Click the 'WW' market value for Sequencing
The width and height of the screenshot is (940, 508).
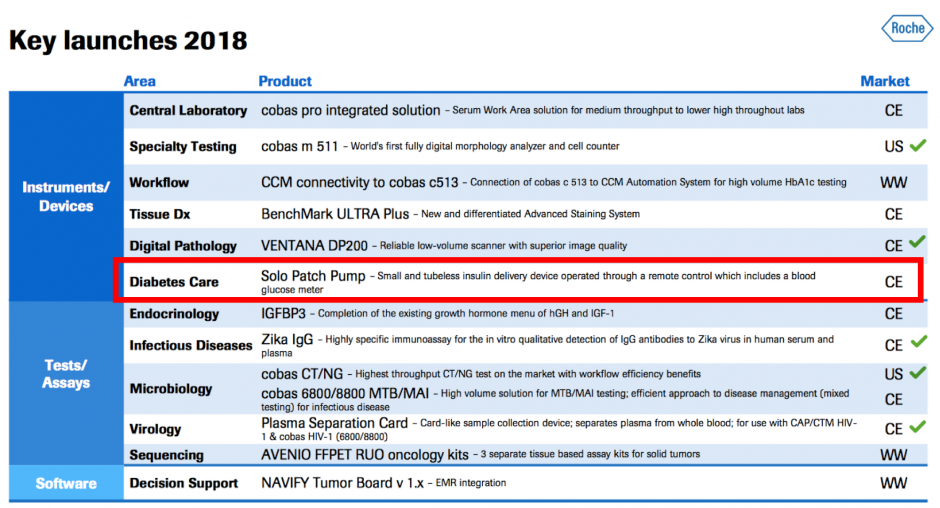point(893,455)
